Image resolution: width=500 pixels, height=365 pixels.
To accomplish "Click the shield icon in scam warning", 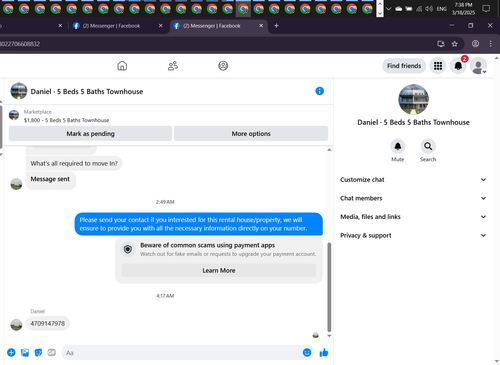I will pos(128,249).
